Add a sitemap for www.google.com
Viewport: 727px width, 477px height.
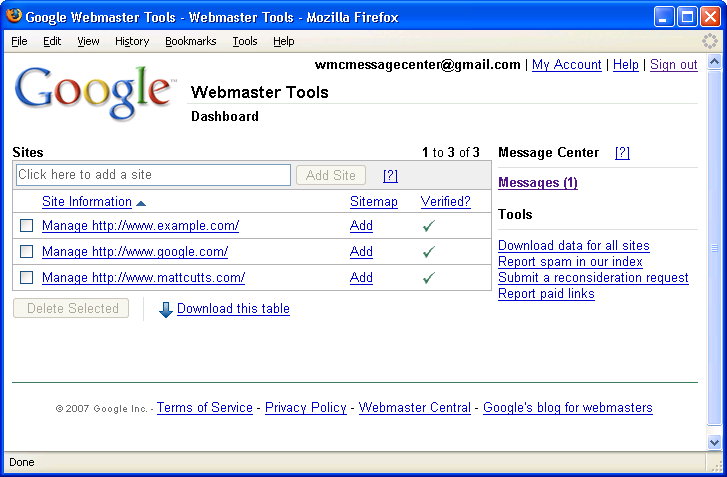[361, 252]
